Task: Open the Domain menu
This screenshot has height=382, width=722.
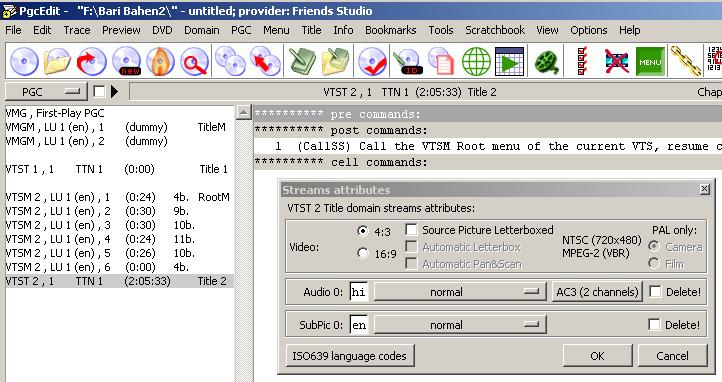Action: 202,30
